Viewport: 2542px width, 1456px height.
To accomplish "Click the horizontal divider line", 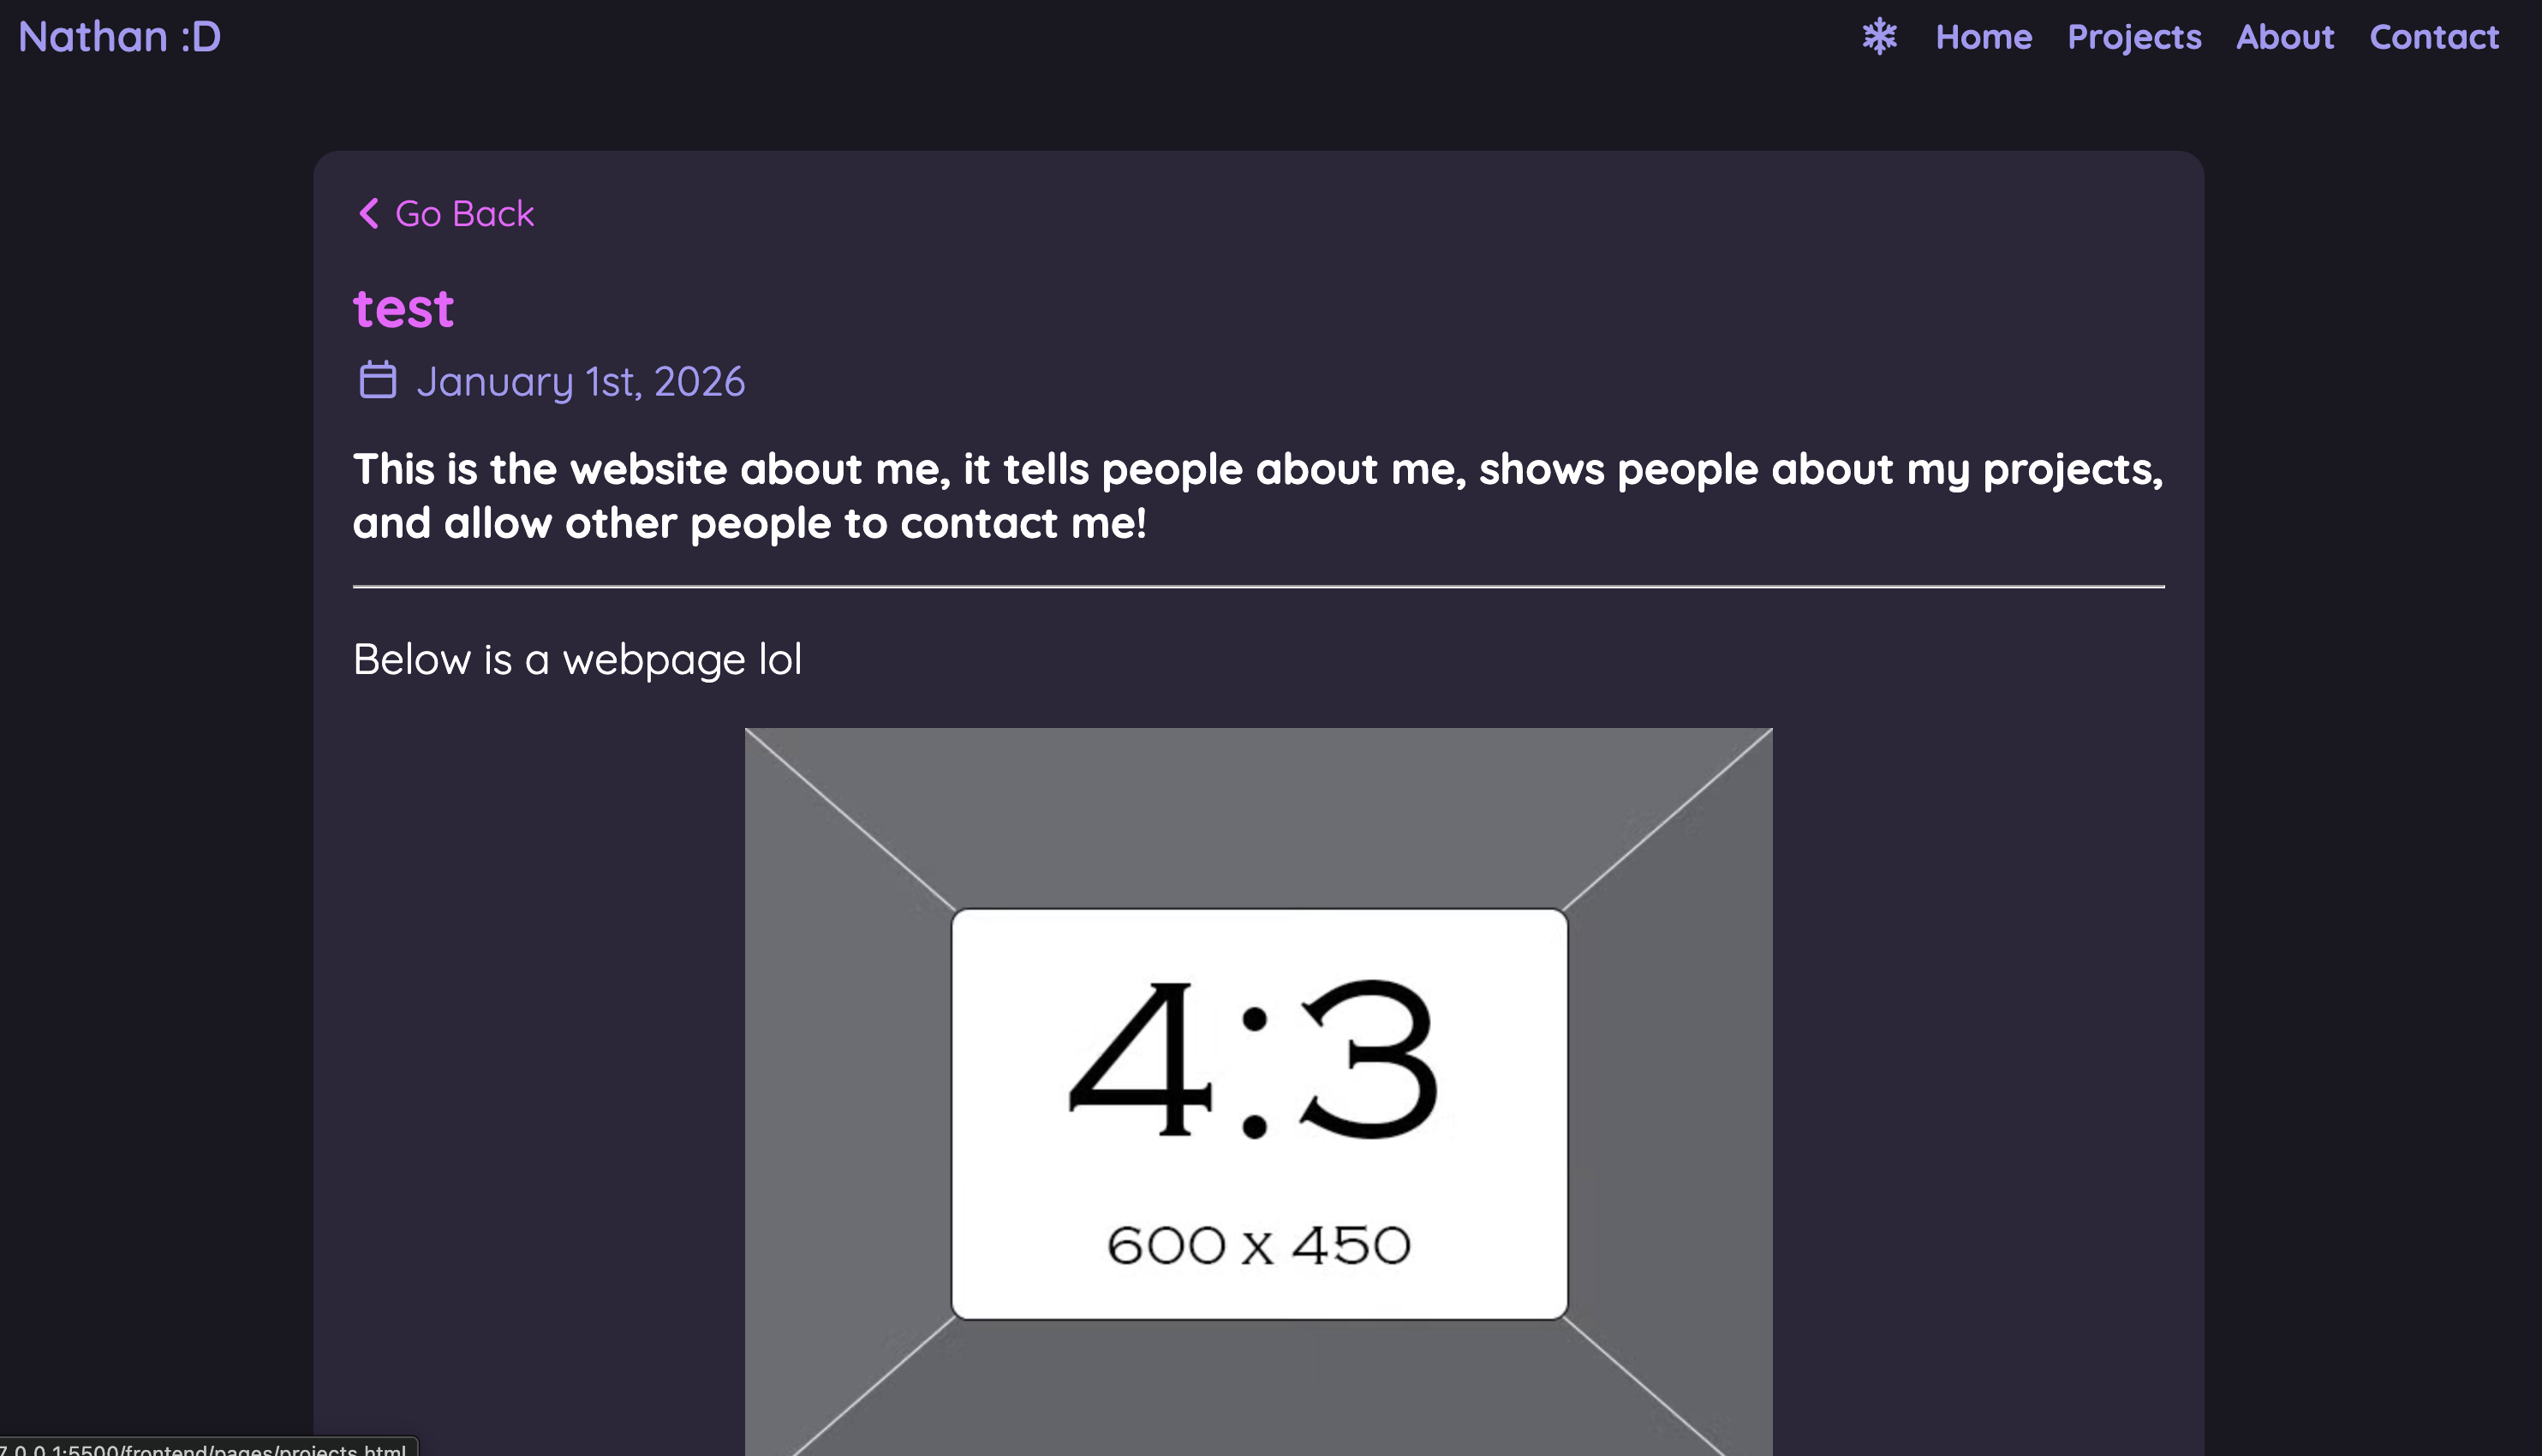I will [x=1258, y=587].
